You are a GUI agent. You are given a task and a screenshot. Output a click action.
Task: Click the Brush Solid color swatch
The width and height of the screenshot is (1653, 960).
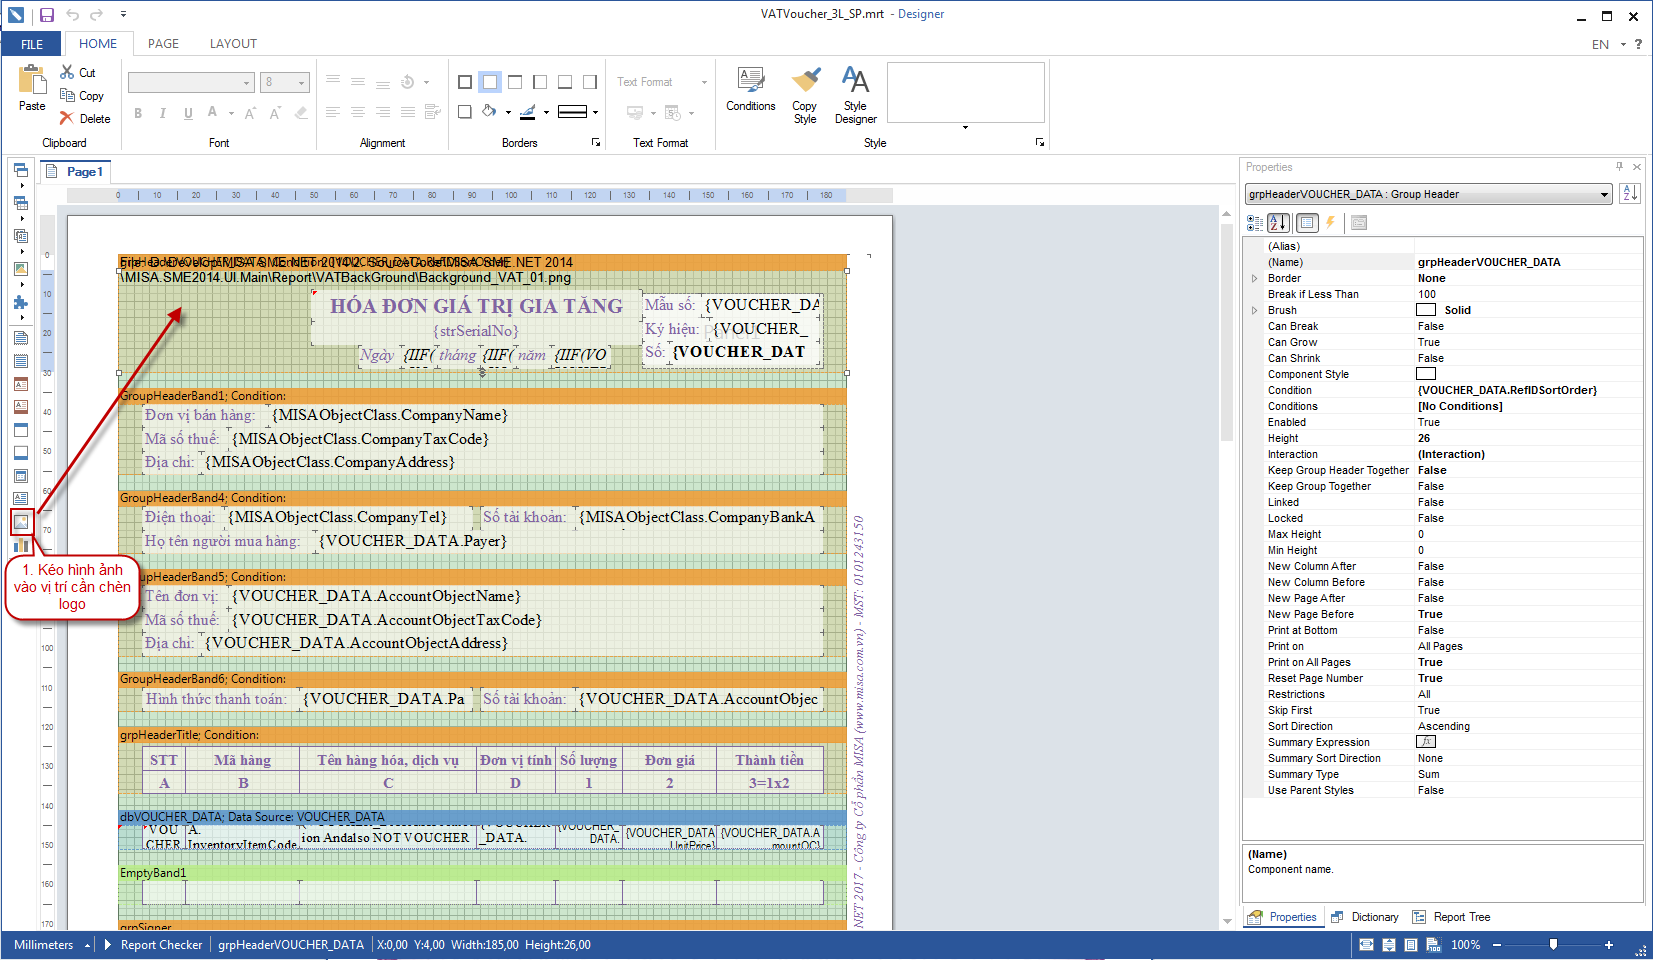point(1426,310)
